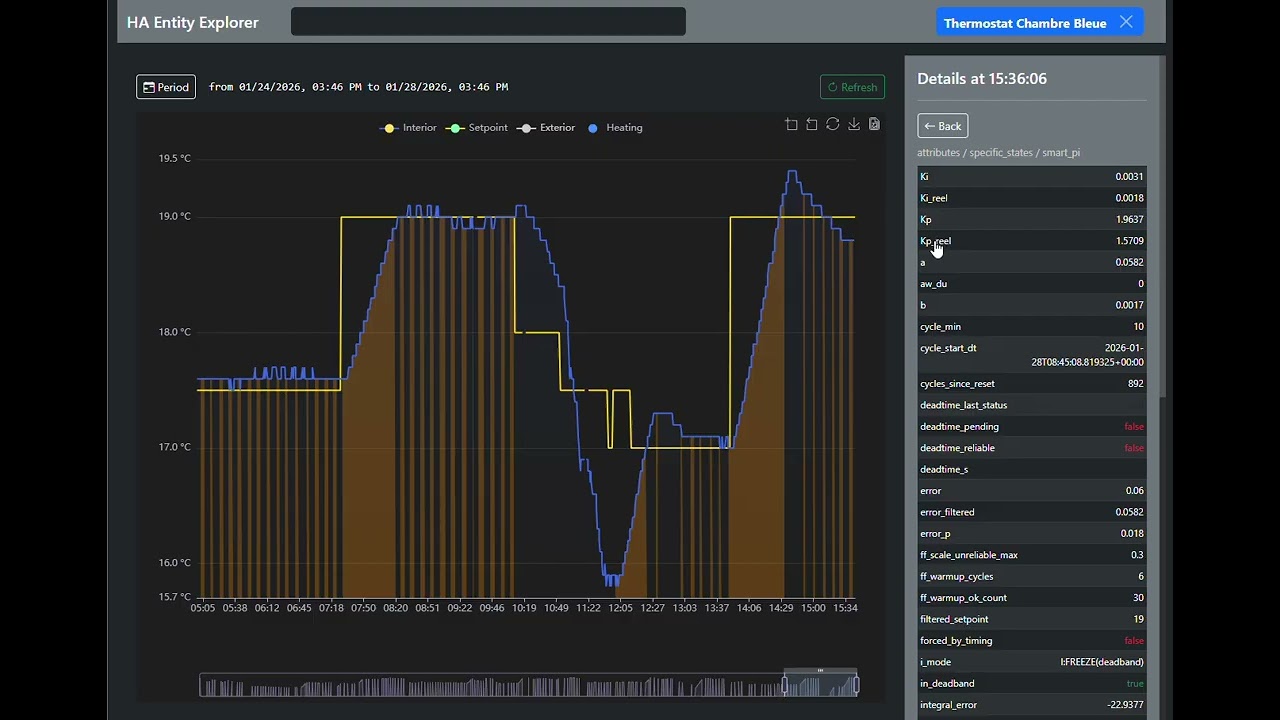Toggle the Exterior series in the legend
The height and width of the screenshot is (720, 1280).
(547, 128)
